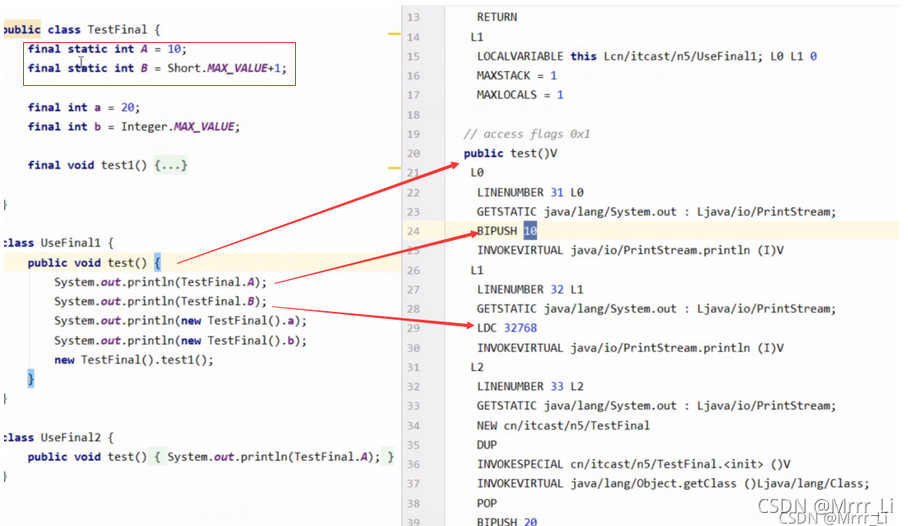Click the RETURN instruction on line 13

click(497, 17)
